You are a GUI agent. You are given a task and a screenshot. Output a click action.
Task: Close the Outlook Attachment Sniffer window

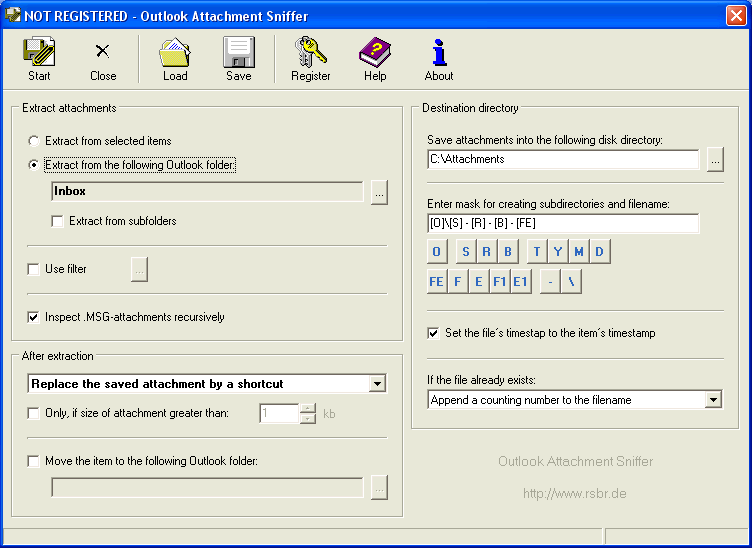coord(736,15)
